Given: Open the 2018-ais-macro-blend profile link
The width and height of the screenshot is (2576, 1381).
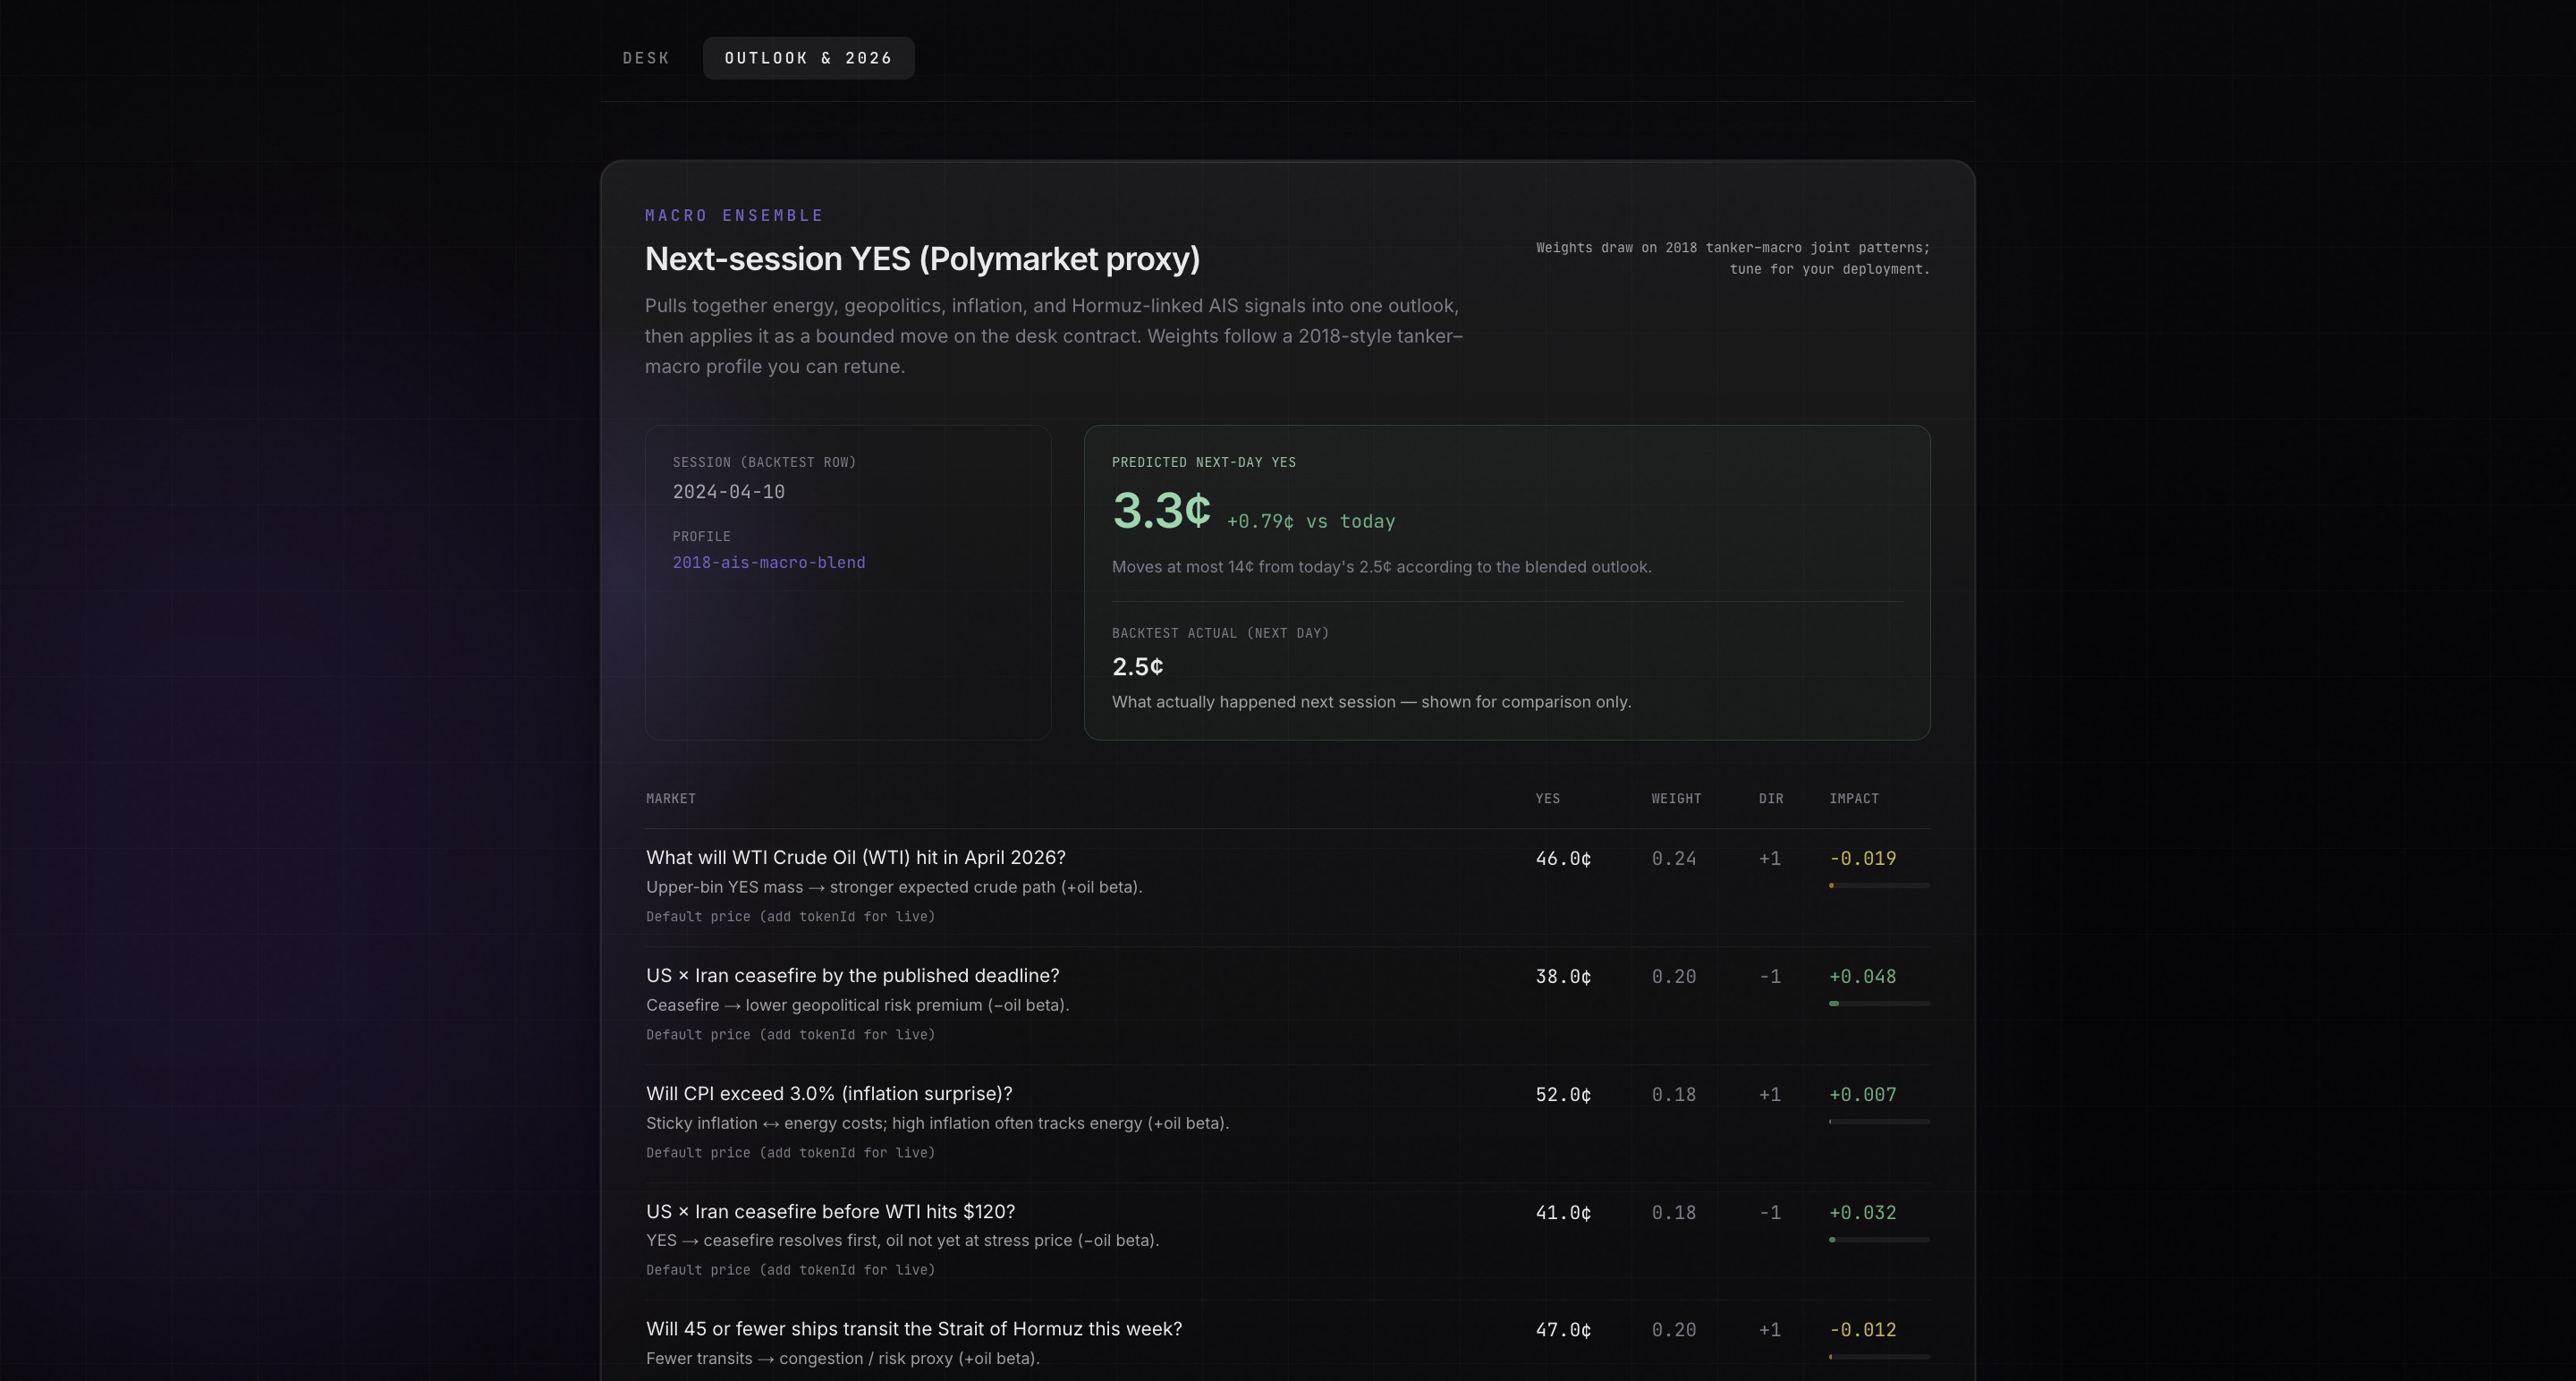Looking at the screenshot, I should [768, 563].
